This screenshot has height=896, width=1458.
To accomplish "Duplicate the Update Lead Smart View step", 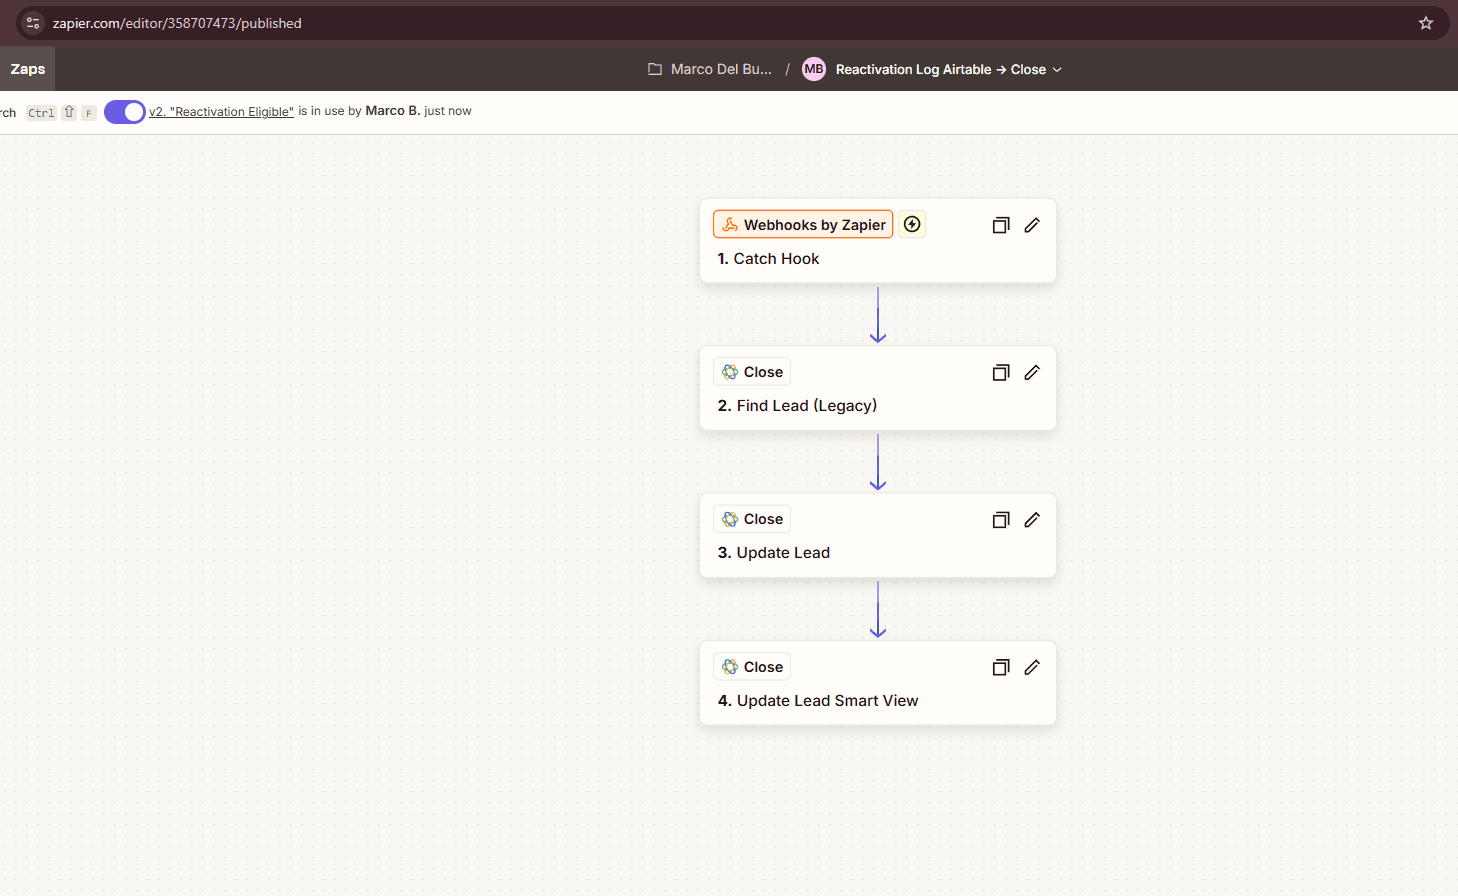I will pos(1001,667).
